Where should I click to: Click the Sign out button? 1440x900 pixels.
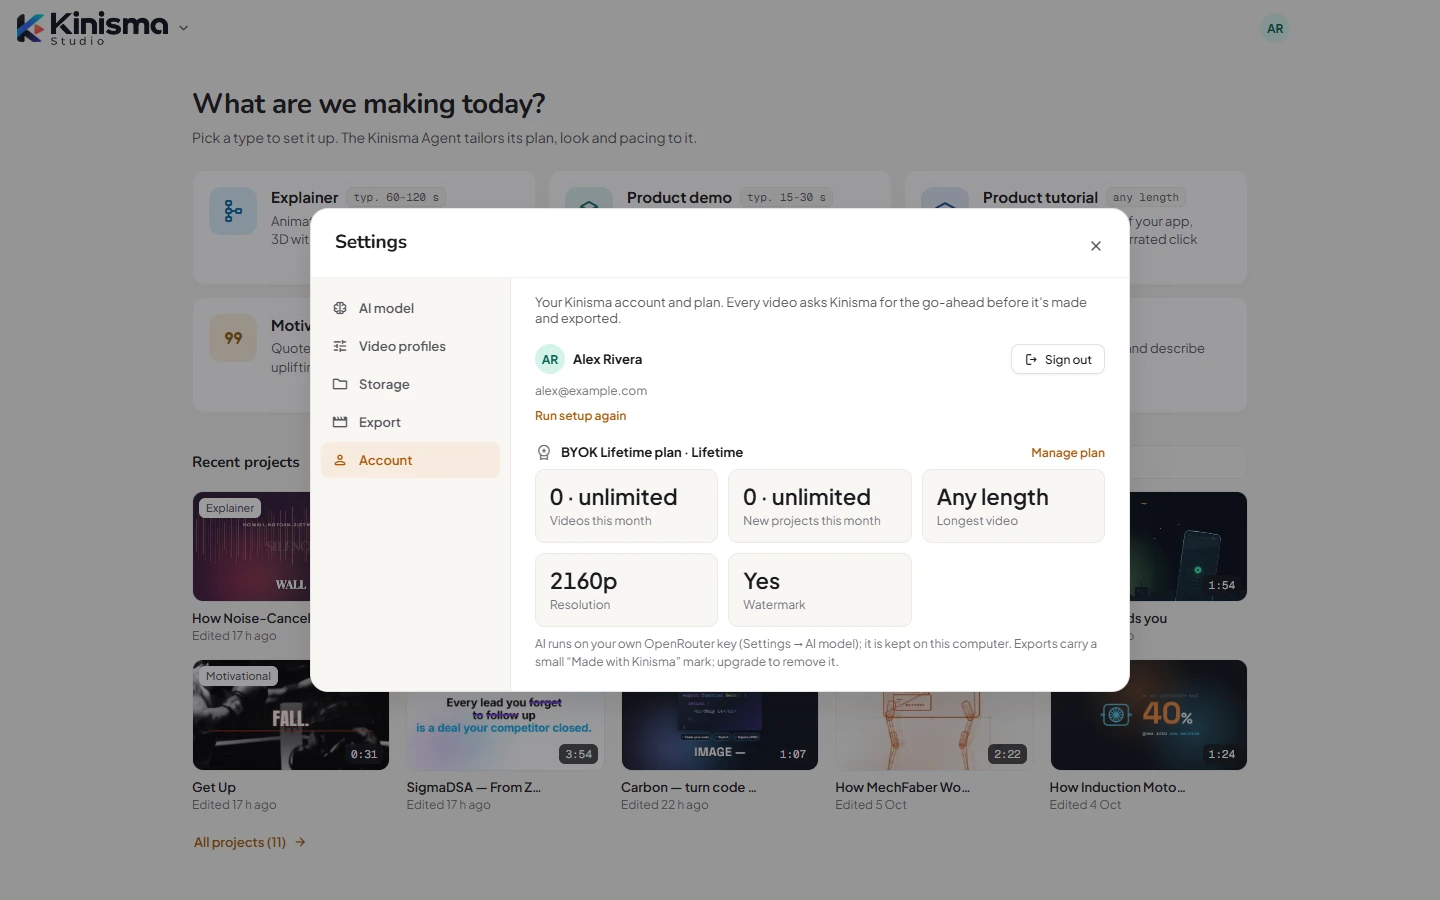(x=1058, y=359)
